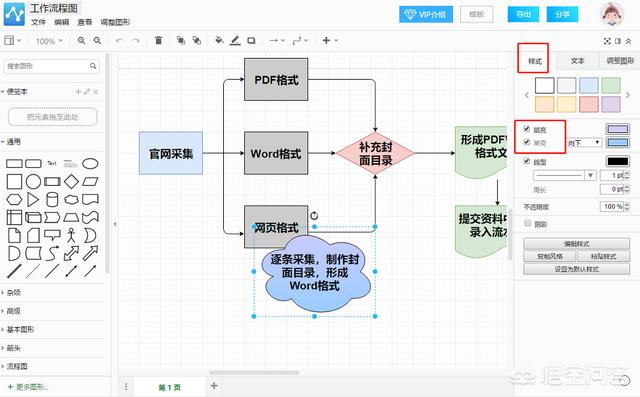This screenshot has height=397, width=640.
Task: Click the rotate handle above the cloud
Action: (314, 215)
